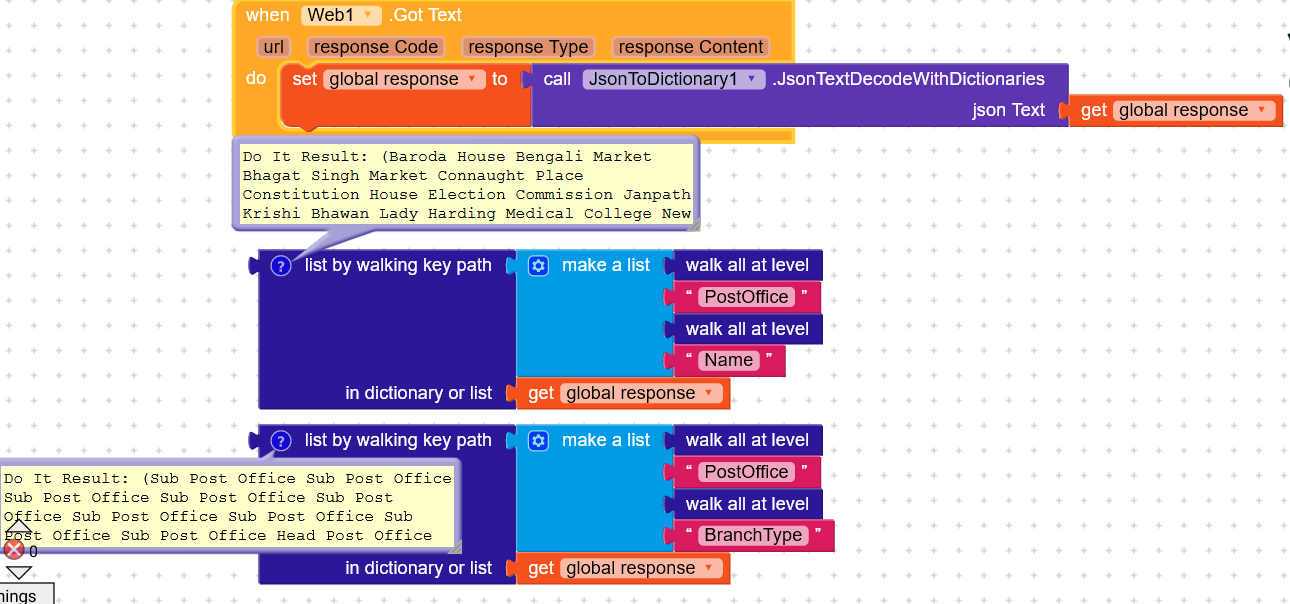Open the mutator gear on the top make a list block

pos(538,265)
